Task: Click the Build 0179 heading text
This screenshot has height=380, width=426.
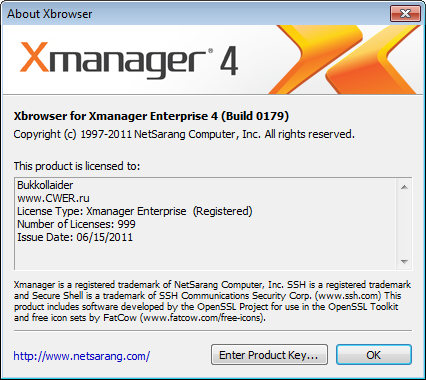Action: click(255, 116)
